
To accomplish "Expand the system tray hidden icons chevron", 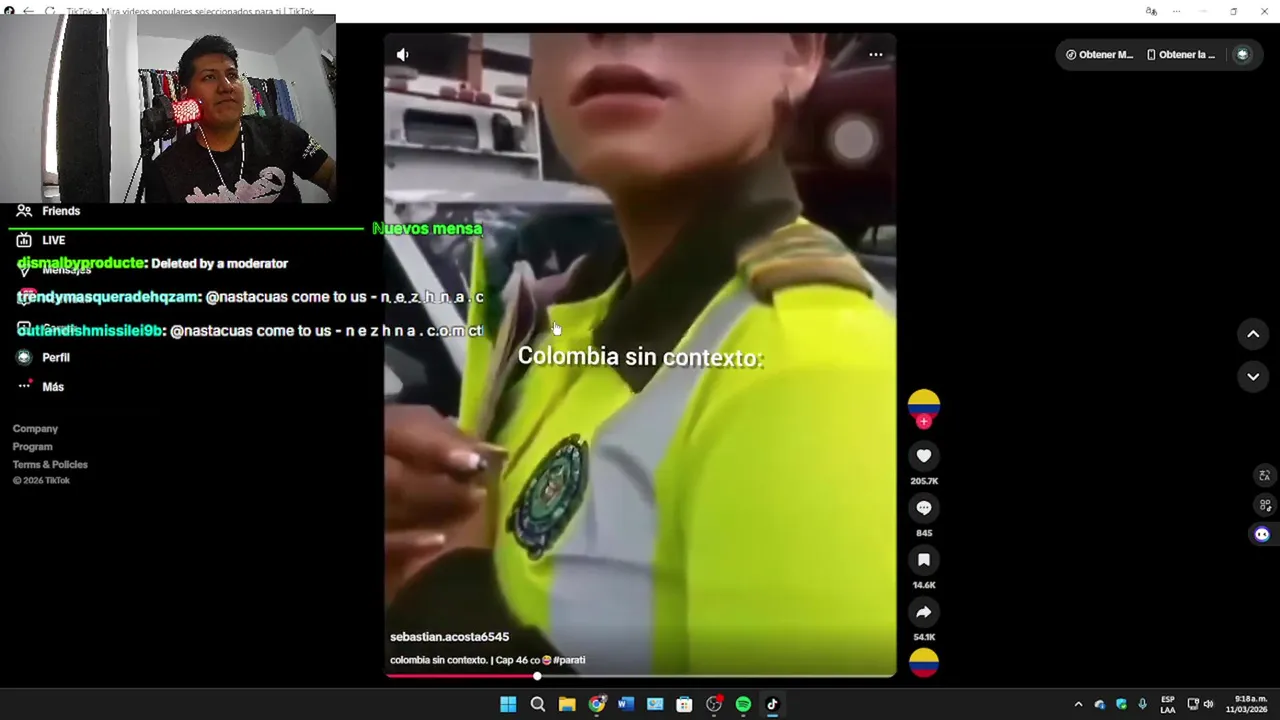I will [x=1078, y=704].
